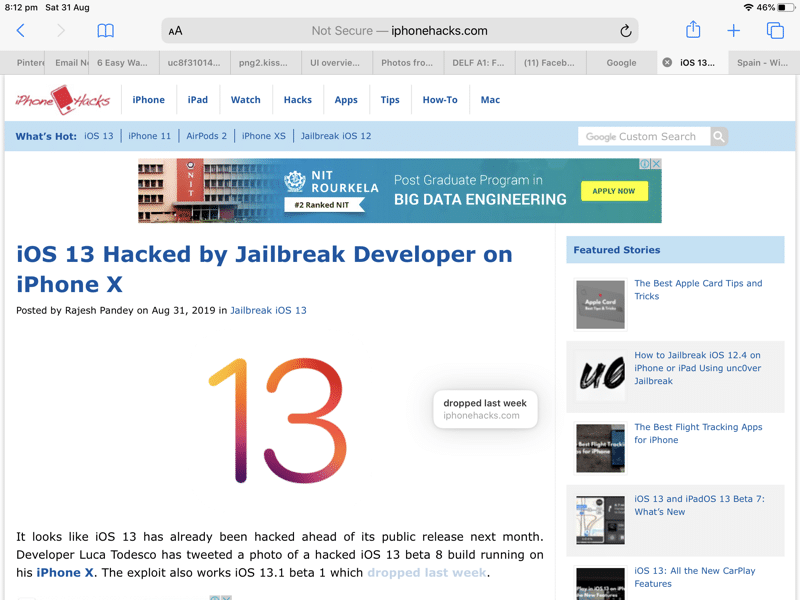
Task: Click the iPhoneHacks site logo
Action: 62,100
